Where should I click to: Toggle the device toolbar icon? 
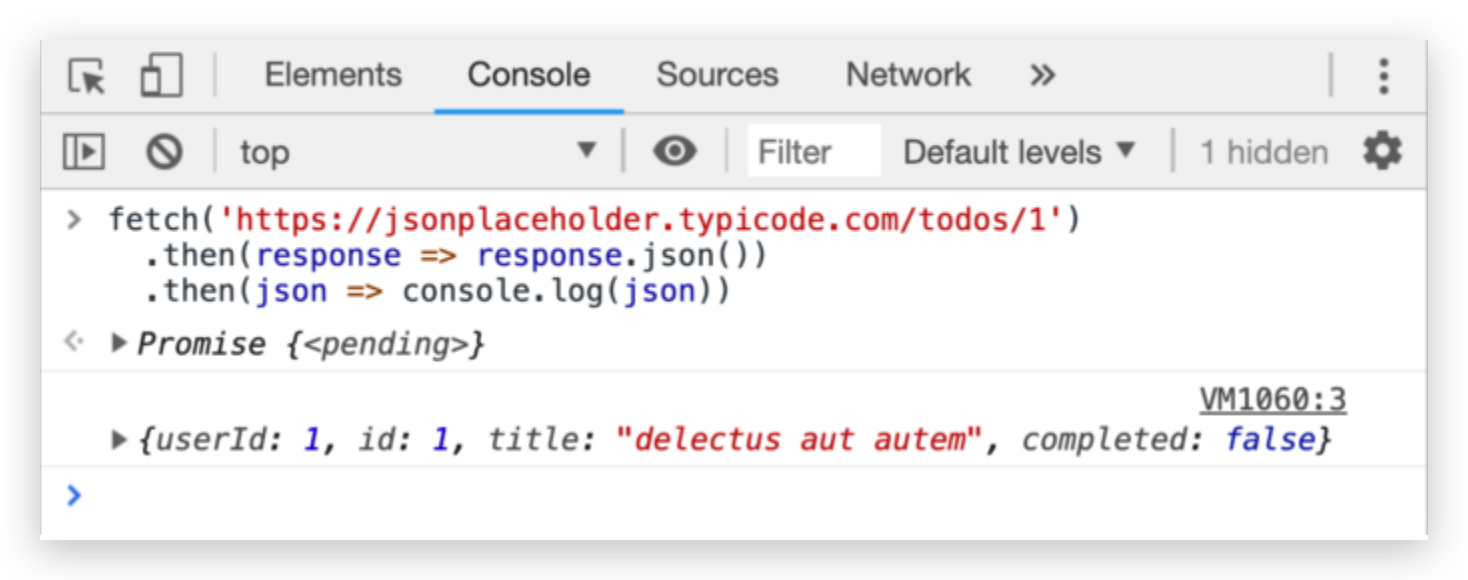click(x=161, y=76)
